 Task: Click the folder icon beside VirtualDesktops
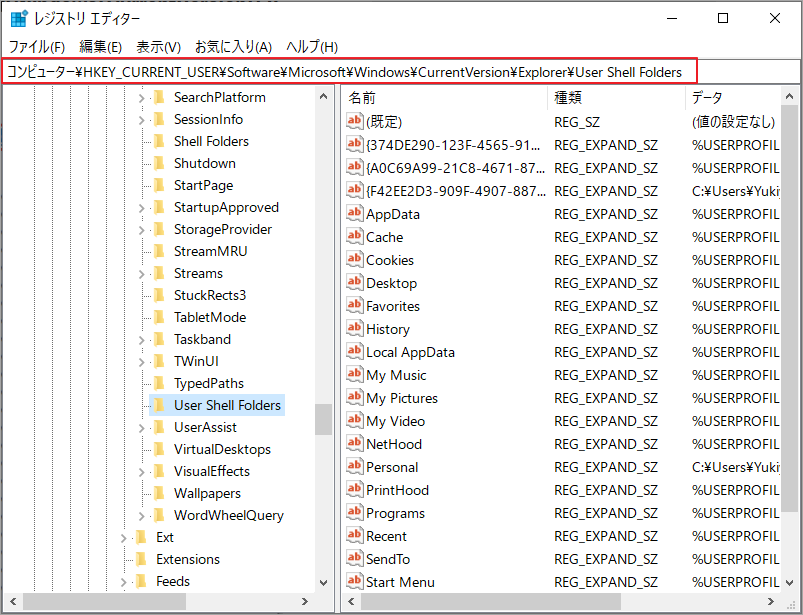pos(159,450)
